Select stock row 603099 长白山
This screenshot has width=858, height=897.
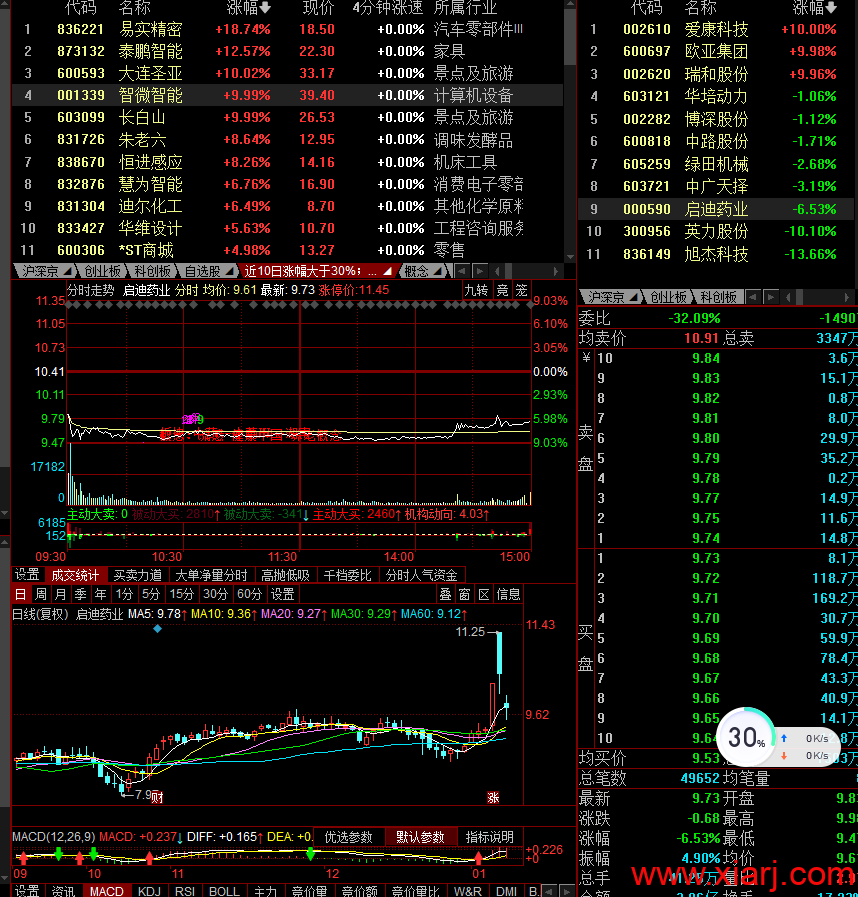(x=287, y=117)
